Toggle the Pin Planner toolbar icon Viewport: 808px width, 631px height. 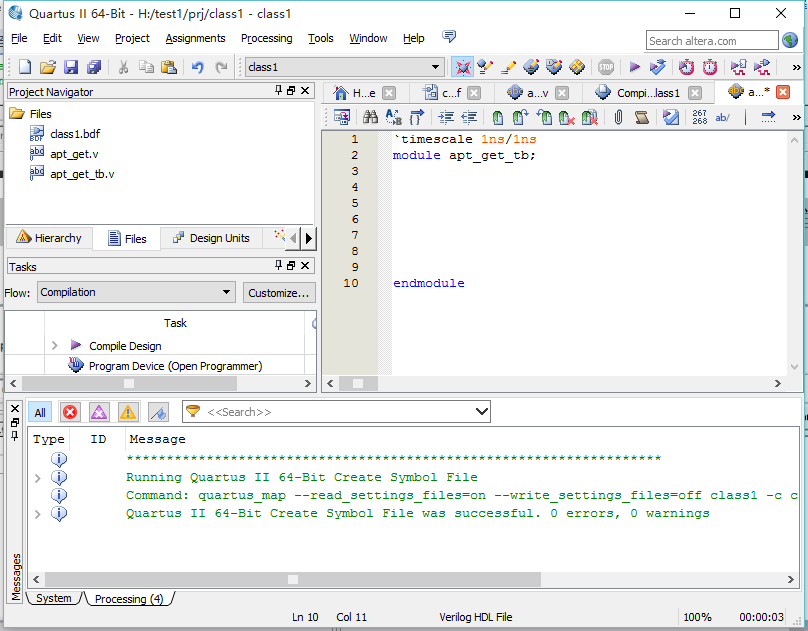pos(462,67)
